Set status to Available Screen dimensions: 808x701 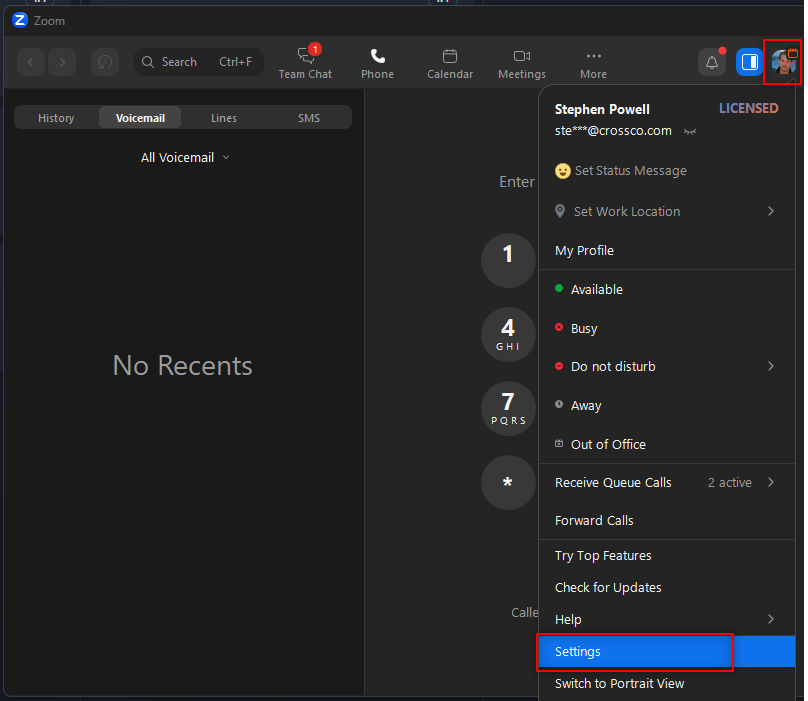[x=667, y=290]
